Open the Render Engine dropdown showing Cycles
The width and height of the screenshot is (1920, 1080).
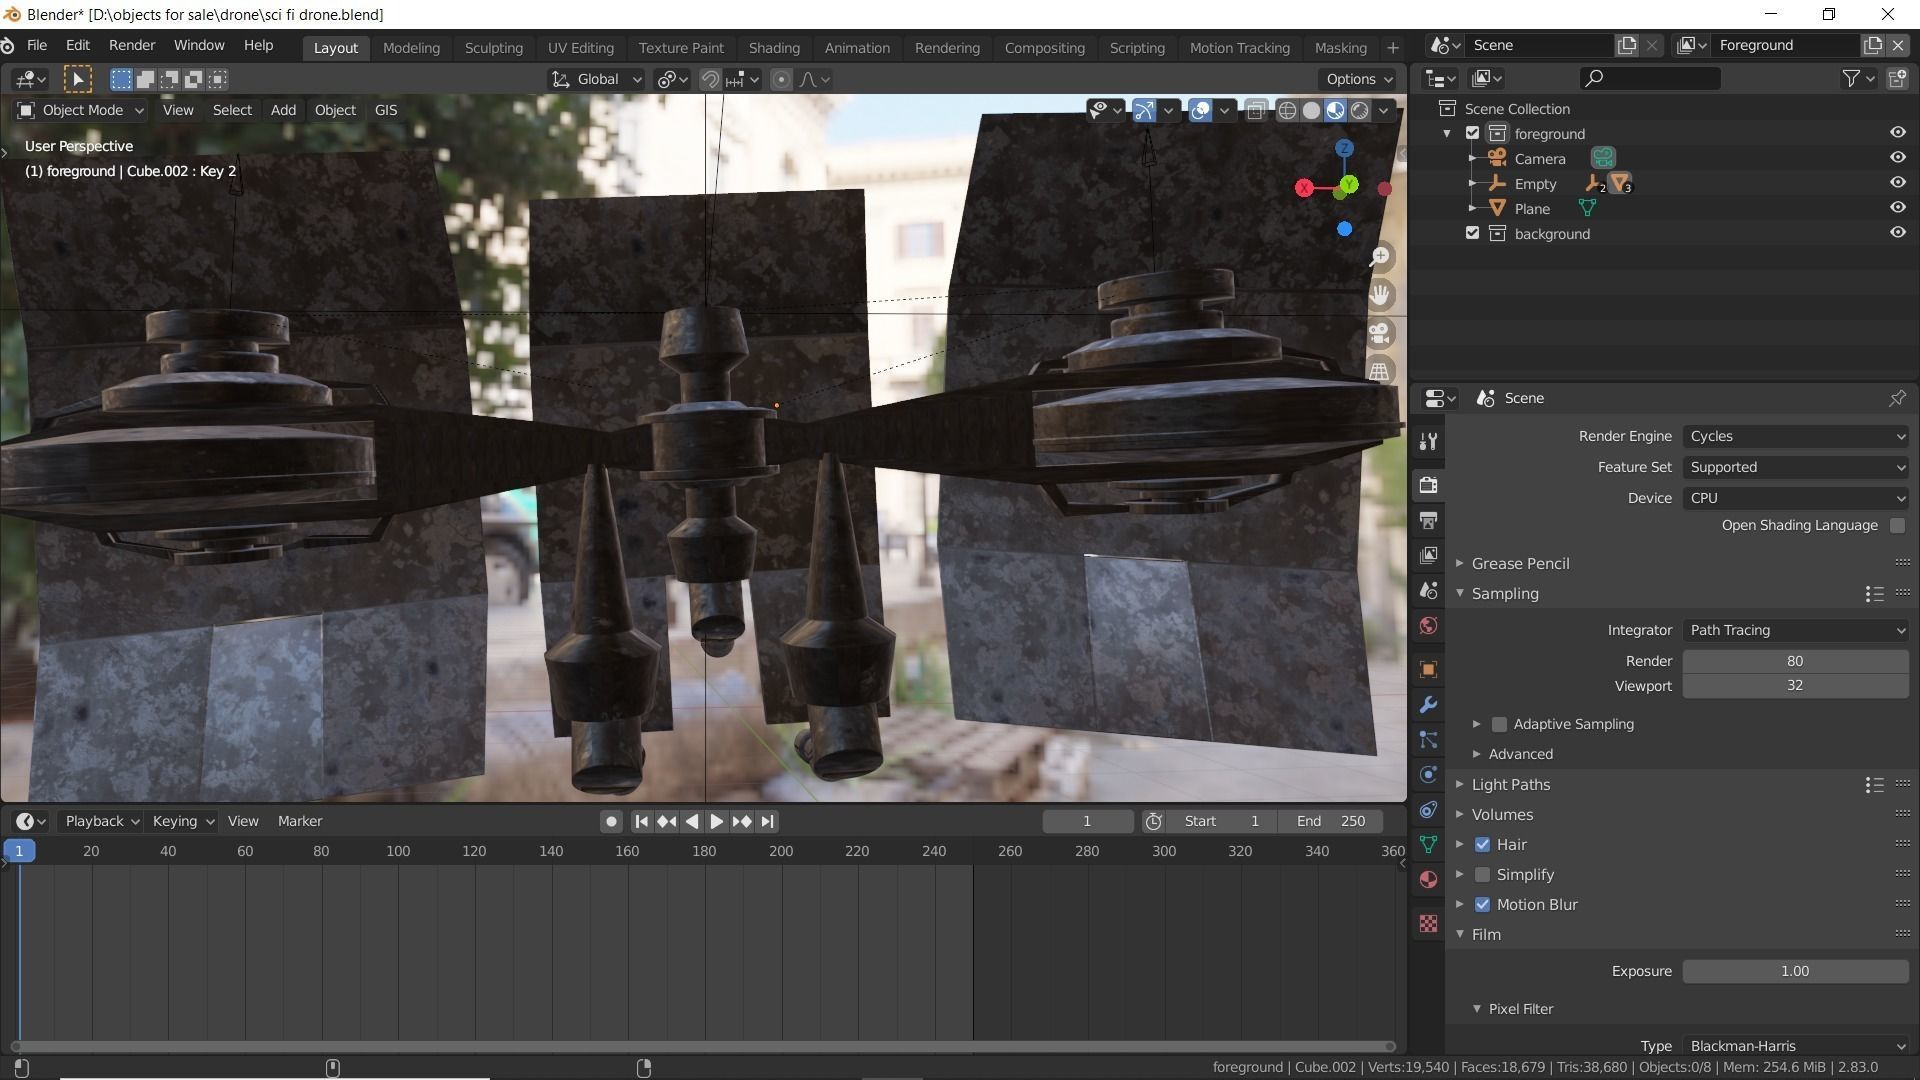coord(1796,436)
